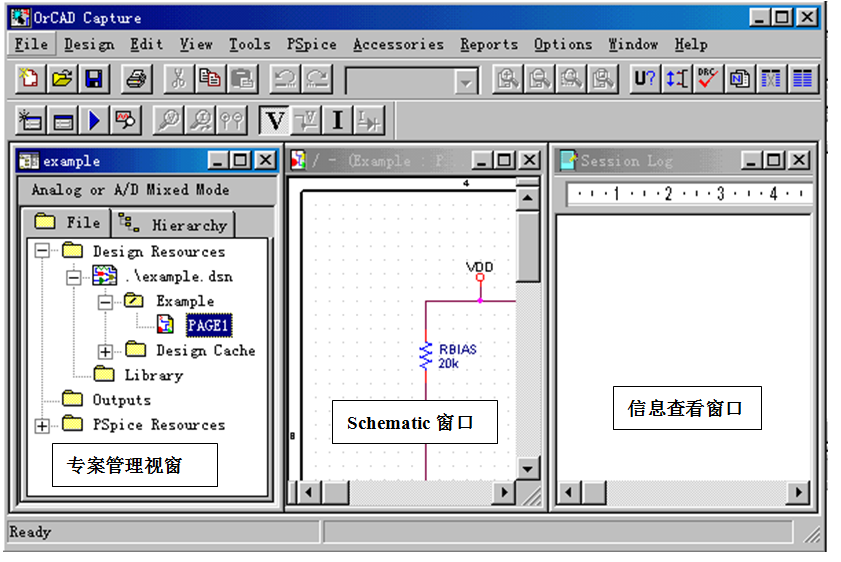
Task: Switch to the Hierarchy tab
Action: [173, 224]
